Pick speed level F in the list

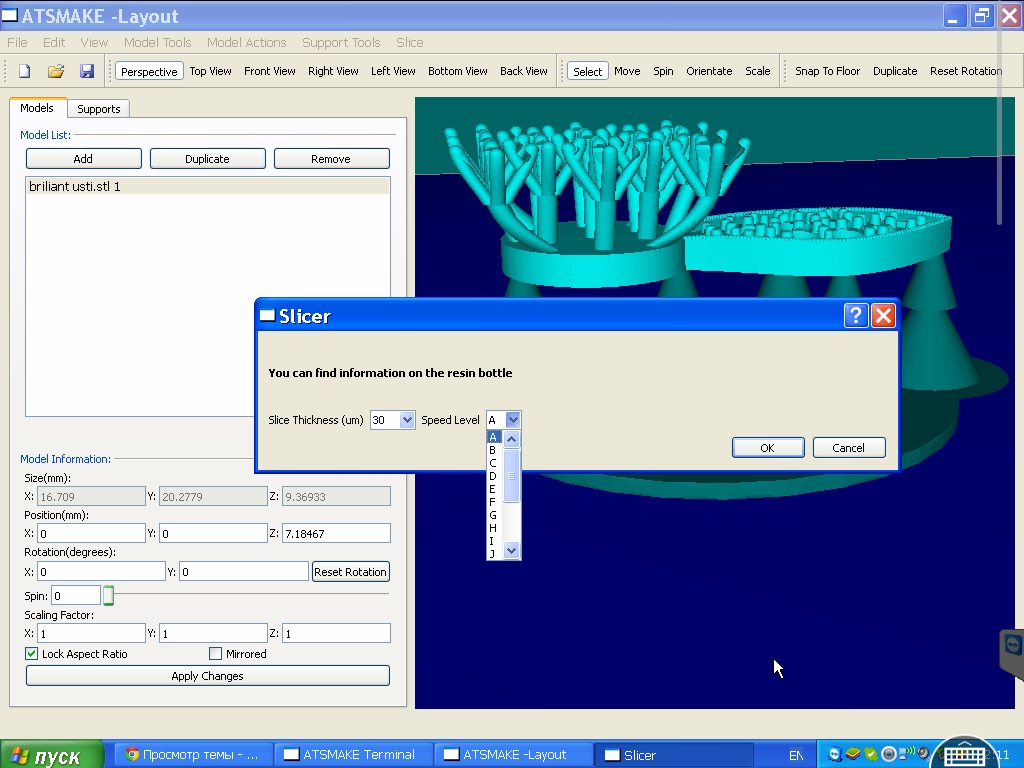[x=494, y=502]
